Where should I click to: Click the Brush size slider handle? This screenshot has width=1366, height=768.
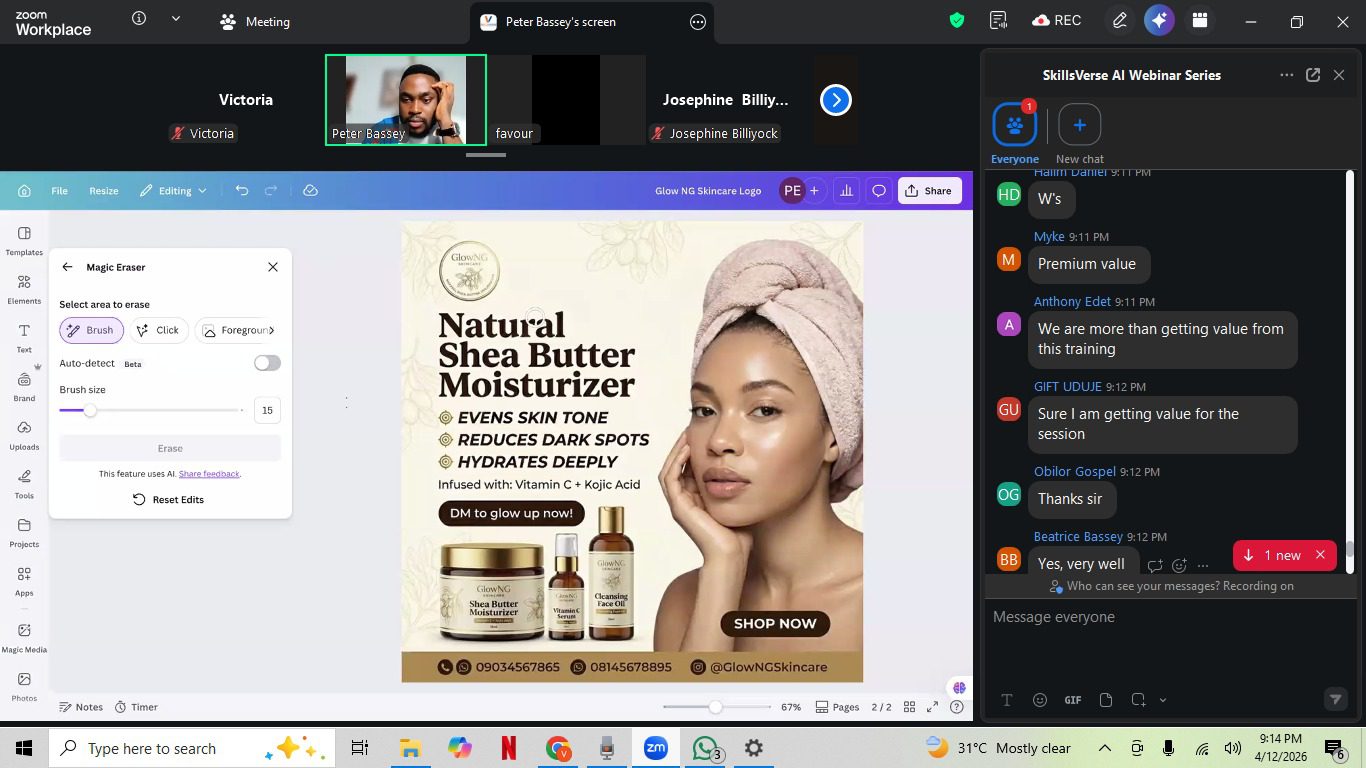click(90, 410)
